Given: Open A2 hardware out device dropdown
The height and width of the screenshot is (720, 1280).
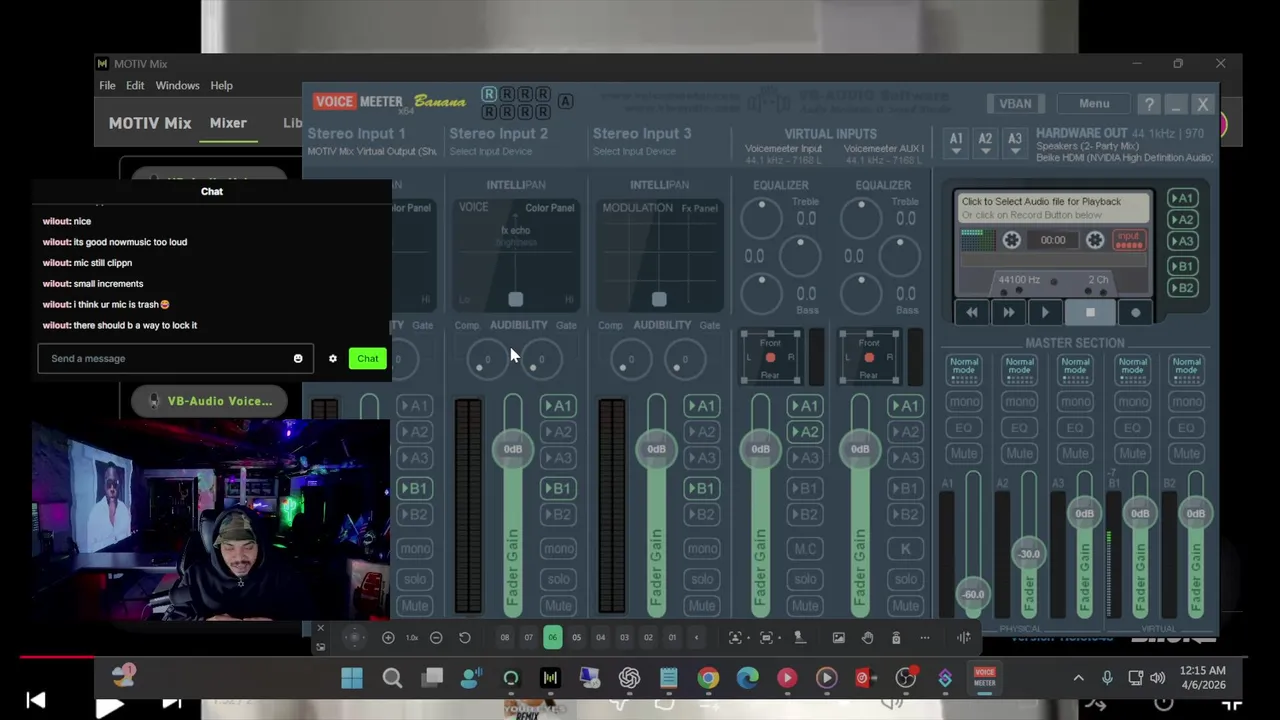Looking at the screenshot, I should pos(985,143).
